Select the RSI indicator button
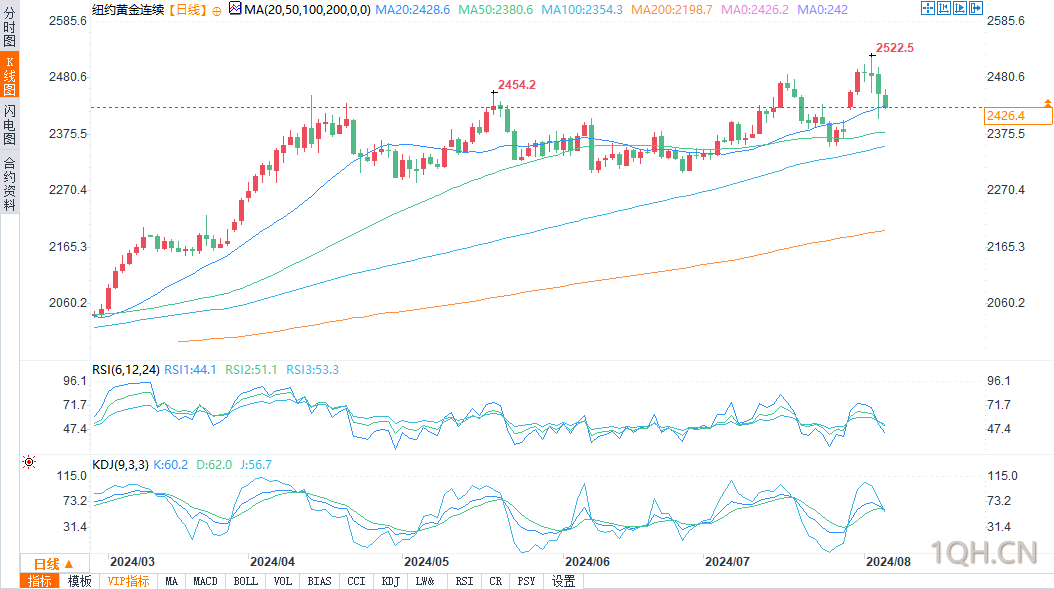The image size is (1054, 589). pyautogui.click(x=464, y=581)
